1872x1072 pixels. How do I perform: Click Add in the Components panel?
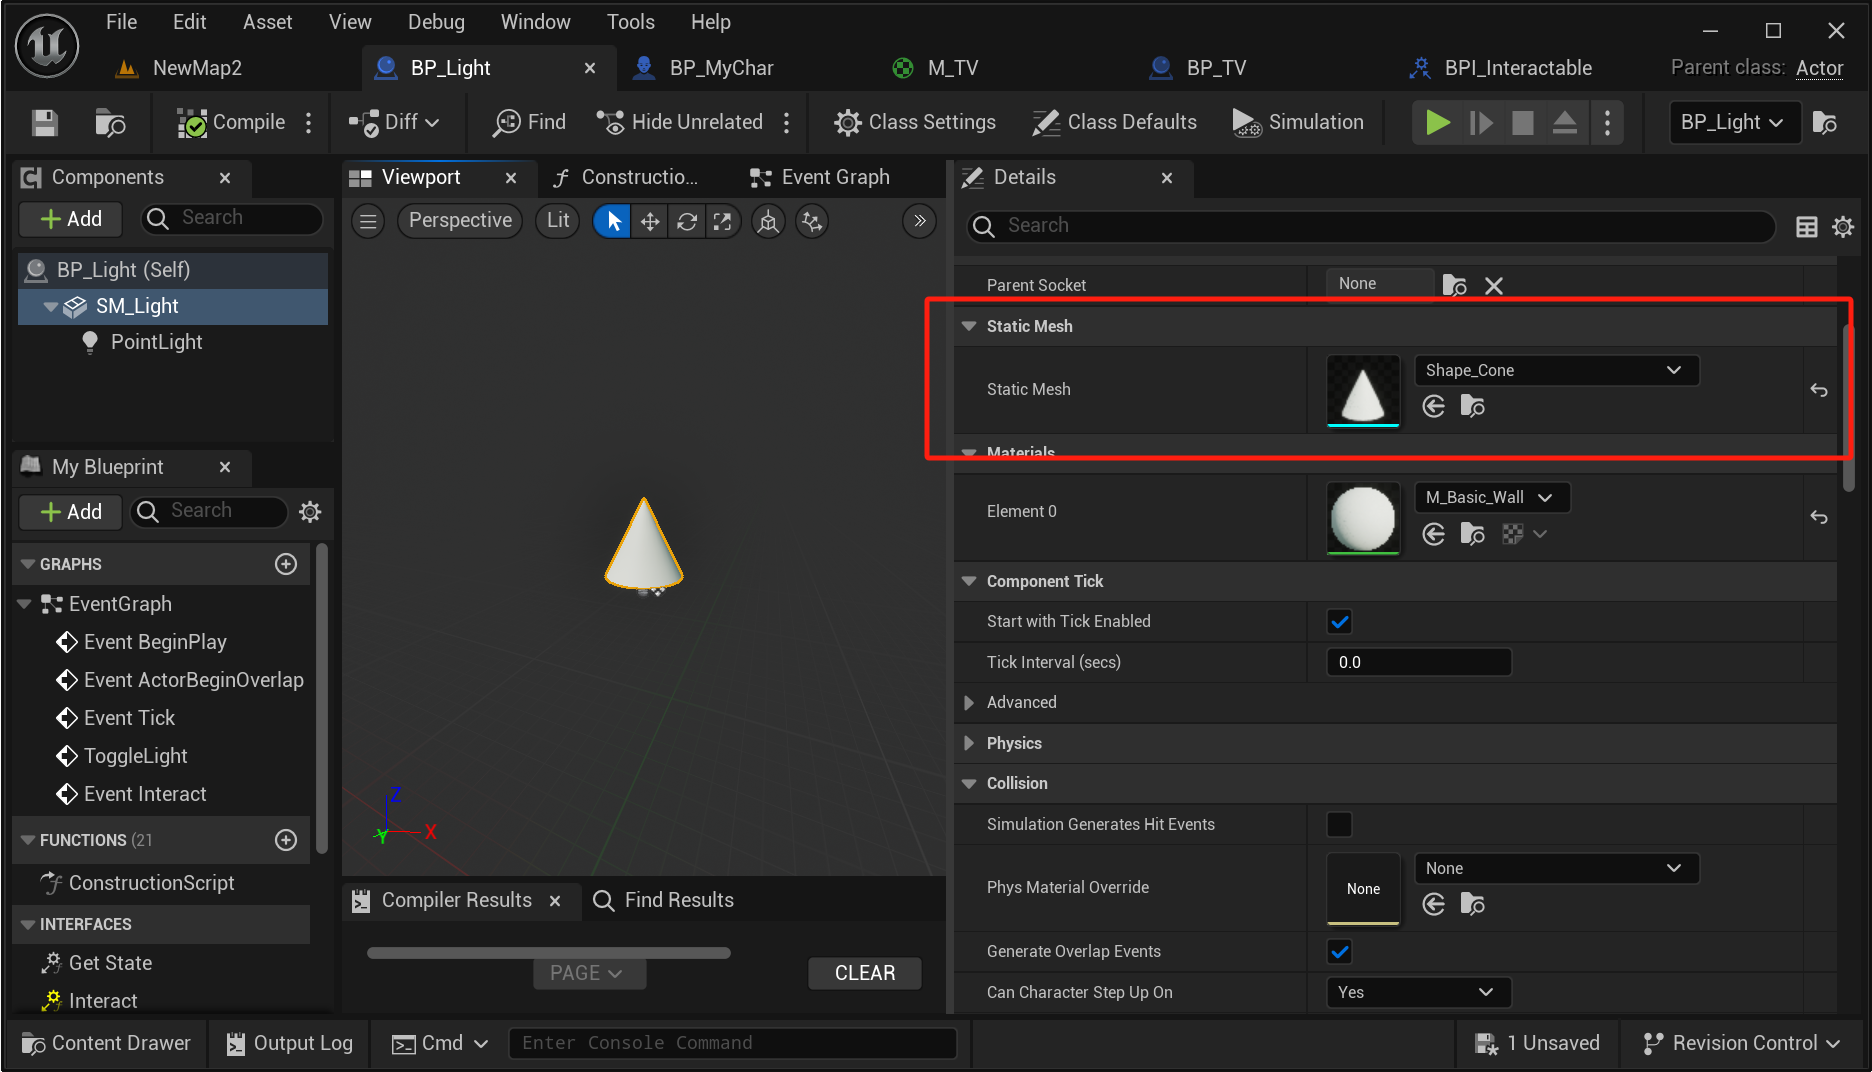(71, 219)
